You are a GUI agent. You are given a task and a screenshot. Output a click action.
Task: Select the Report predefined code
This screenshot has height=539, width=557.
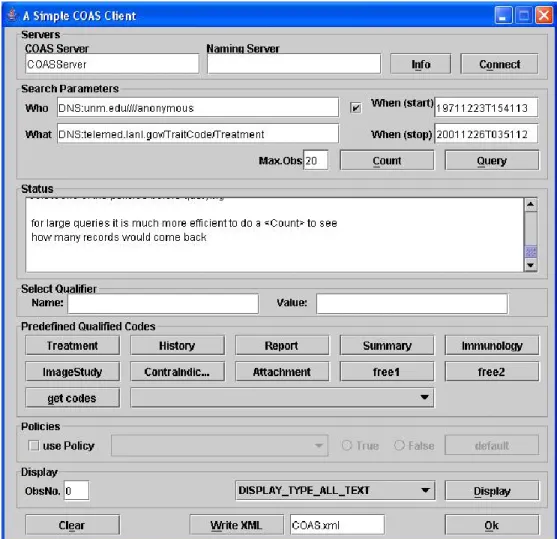(x=282, y=345)
